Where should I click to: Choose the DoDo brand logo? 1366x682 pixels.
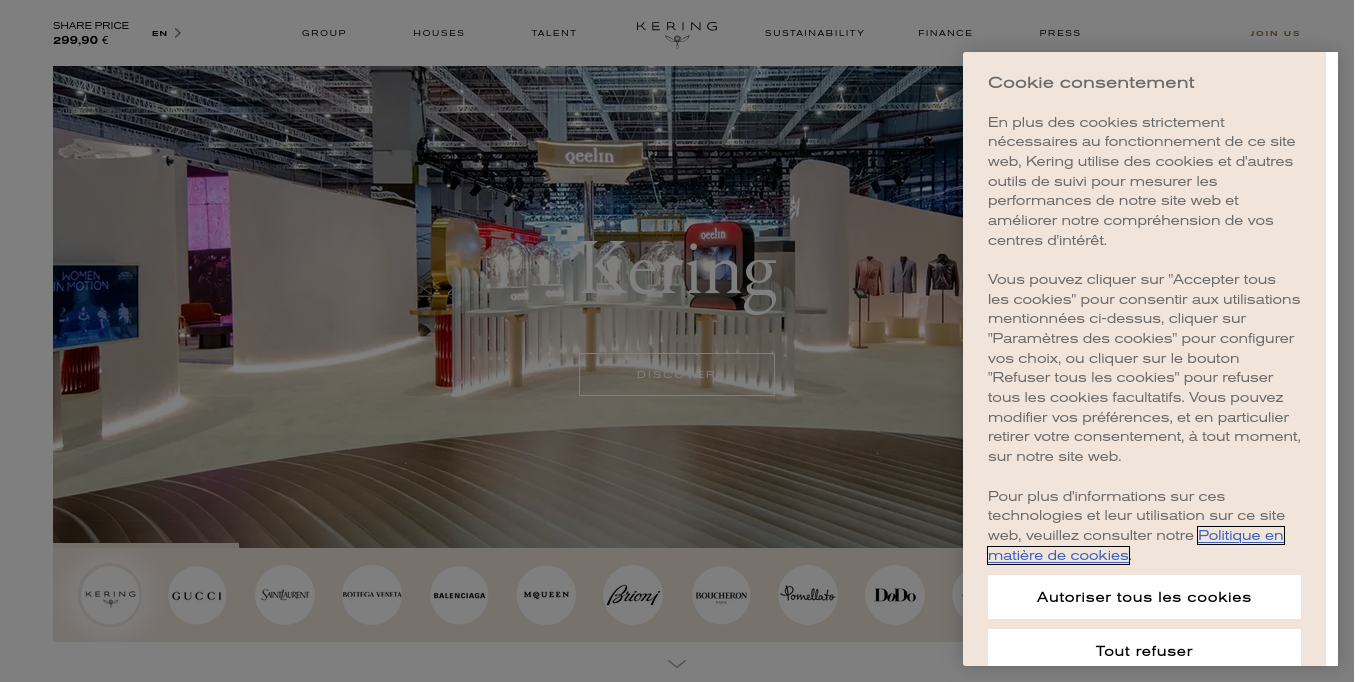point(895,595)
